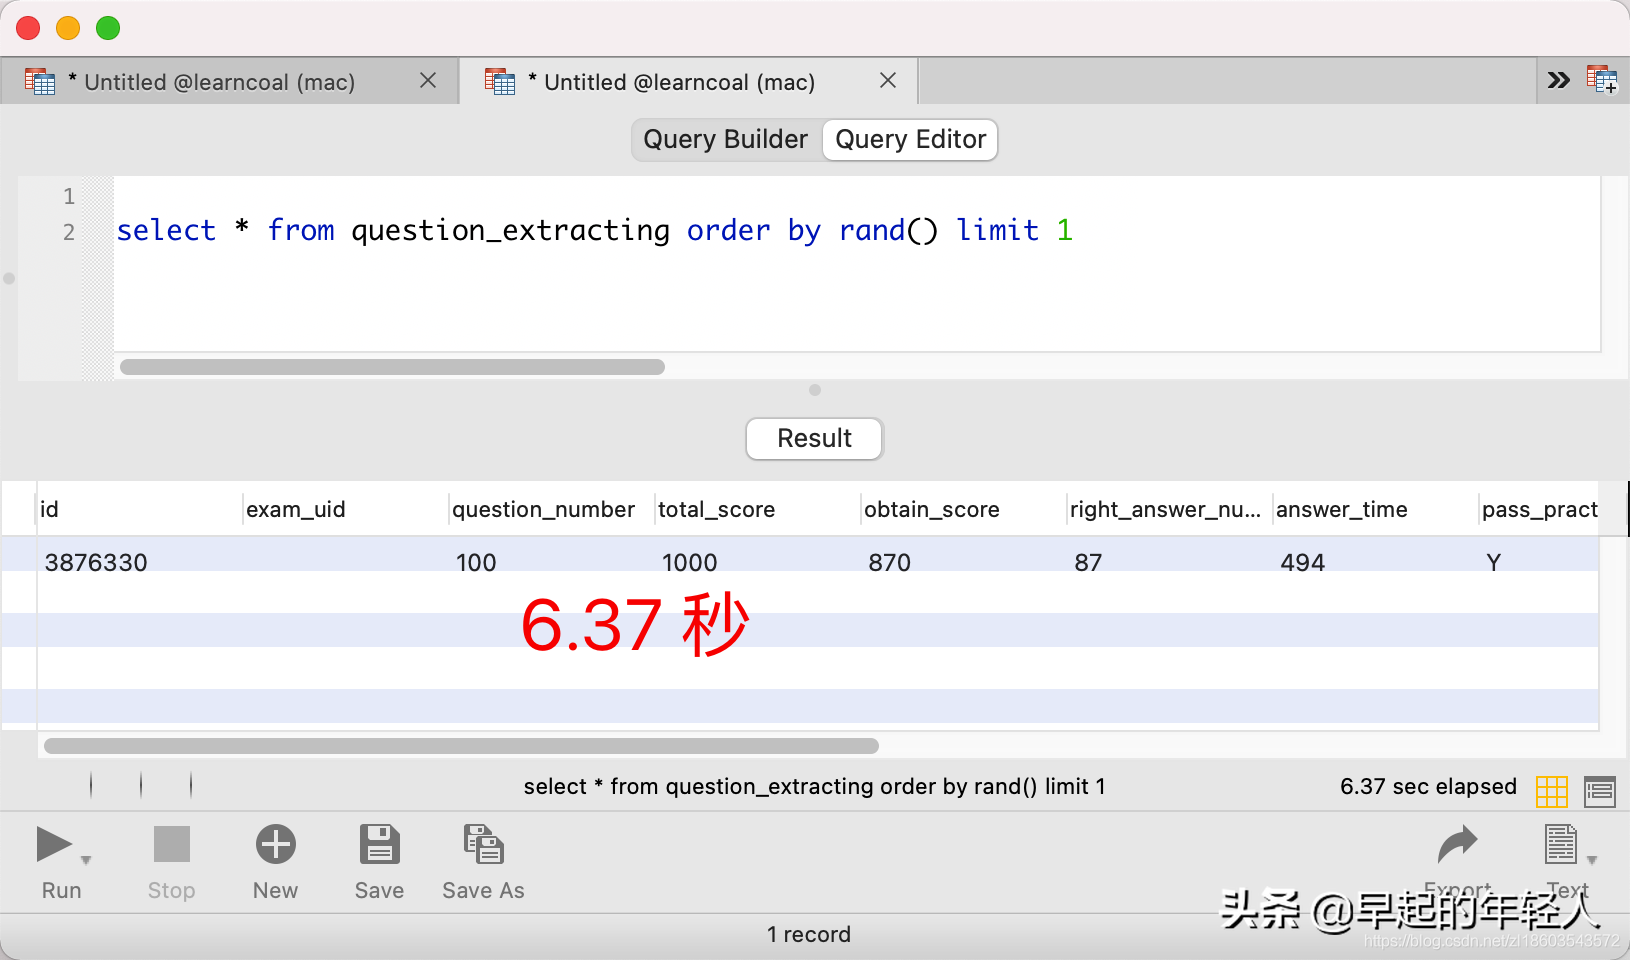
Task: Switch to Query Builder
Action: pos(726,139)
